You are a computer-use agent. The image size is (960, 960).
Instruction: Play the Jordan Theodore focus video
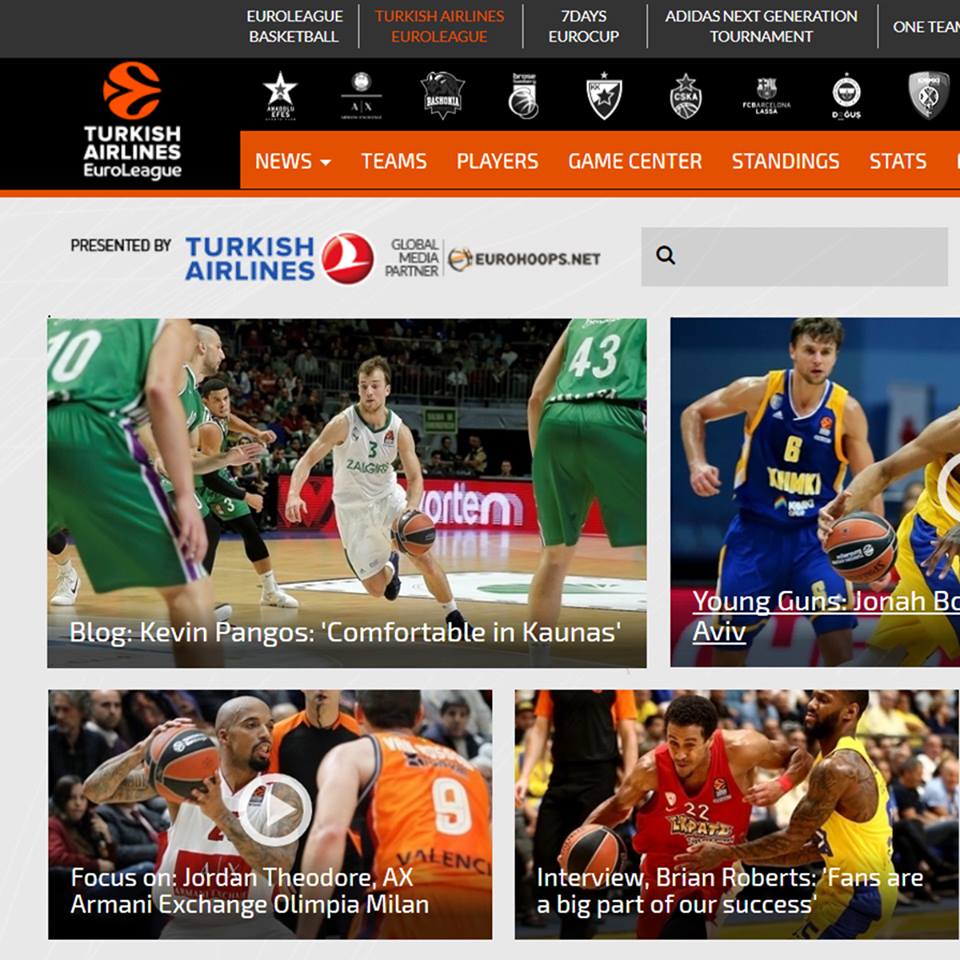click(275, 810)
